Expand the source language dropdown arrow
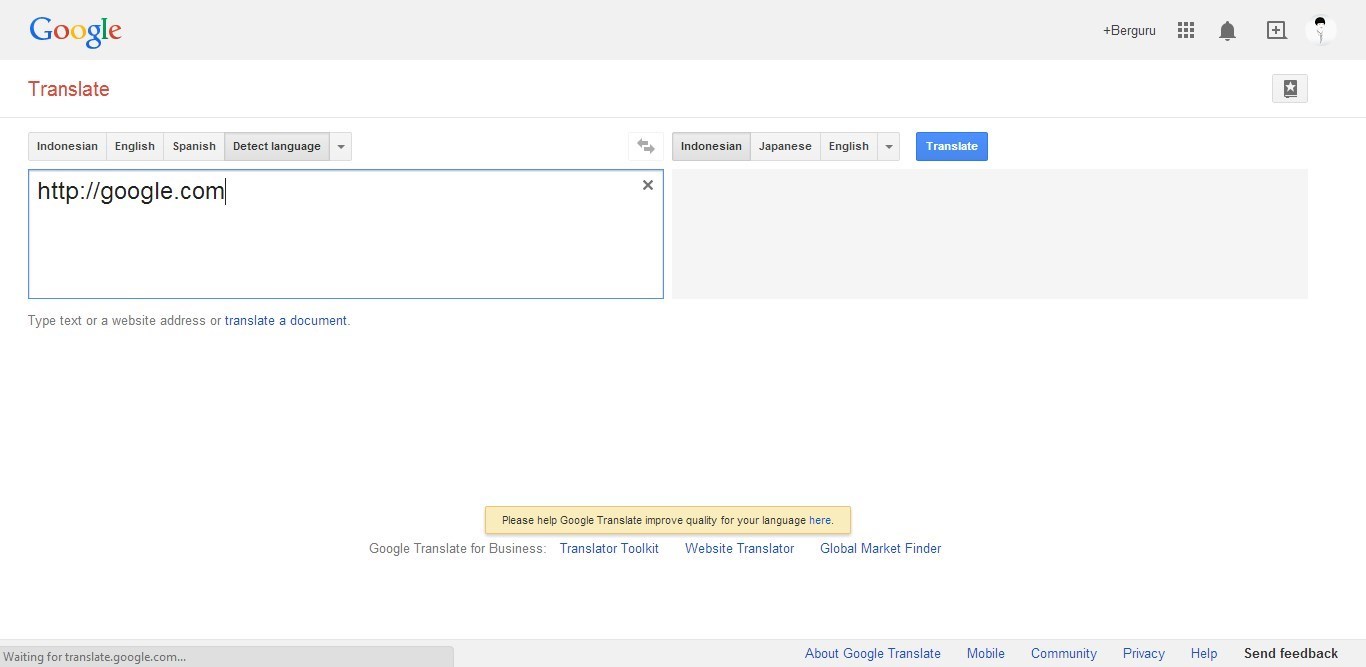Viewport: 1366px width, 667px height. 341,147
